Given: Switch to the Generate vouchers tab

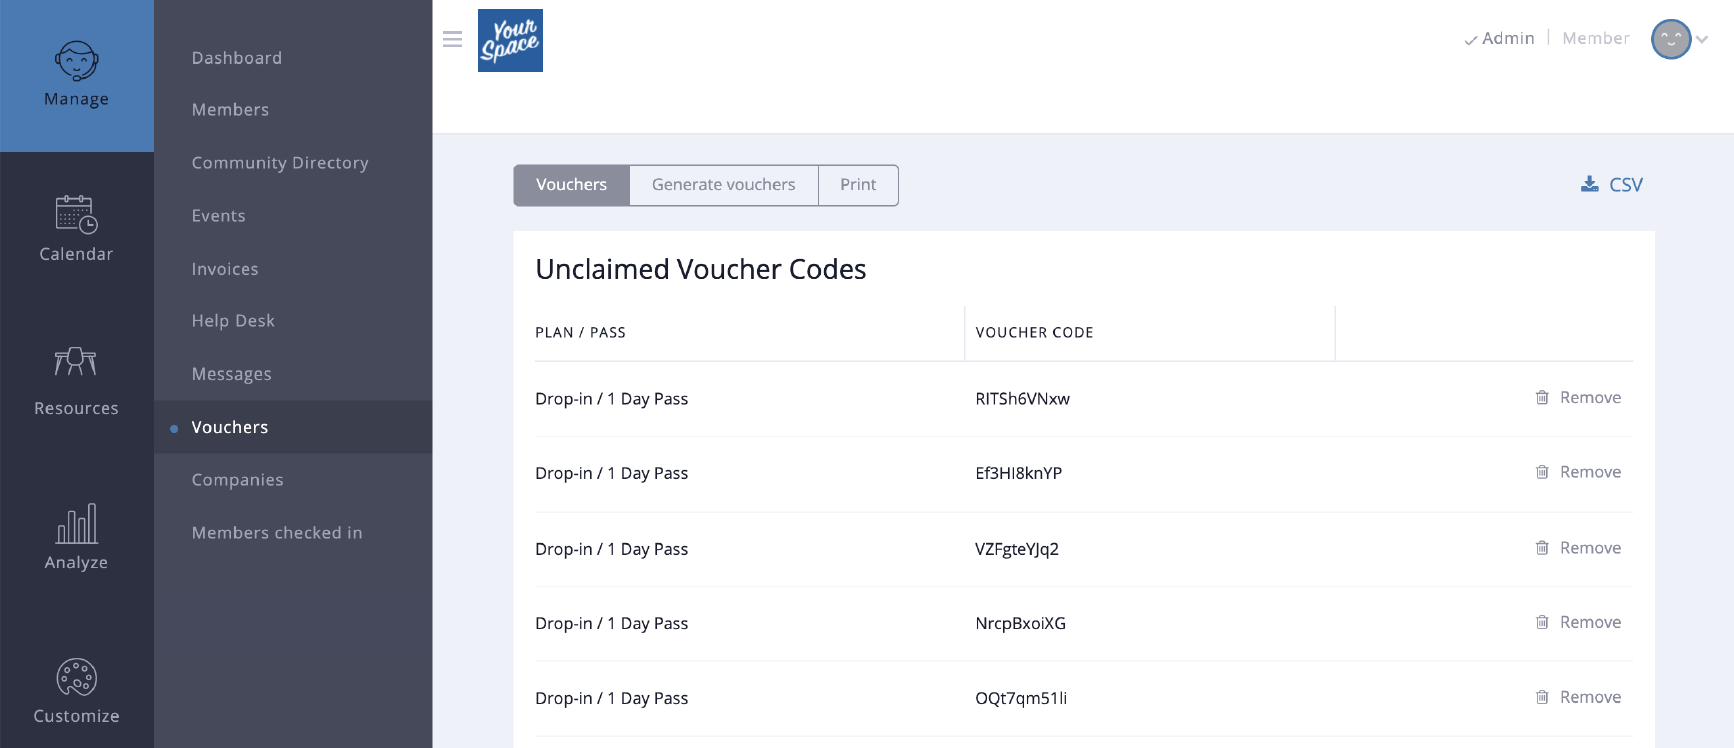Looking at the screenshot, I should point(723,184).
